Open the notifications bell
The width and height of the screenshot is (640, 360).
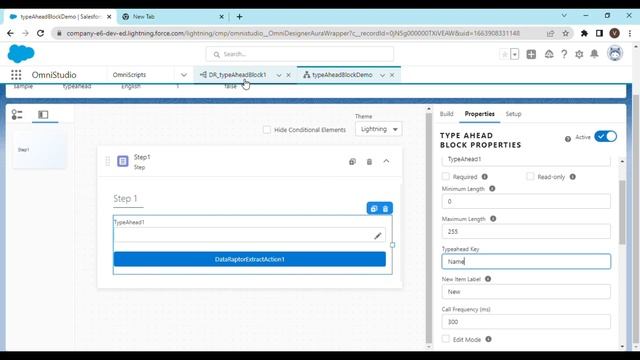[x=594, y=54]
